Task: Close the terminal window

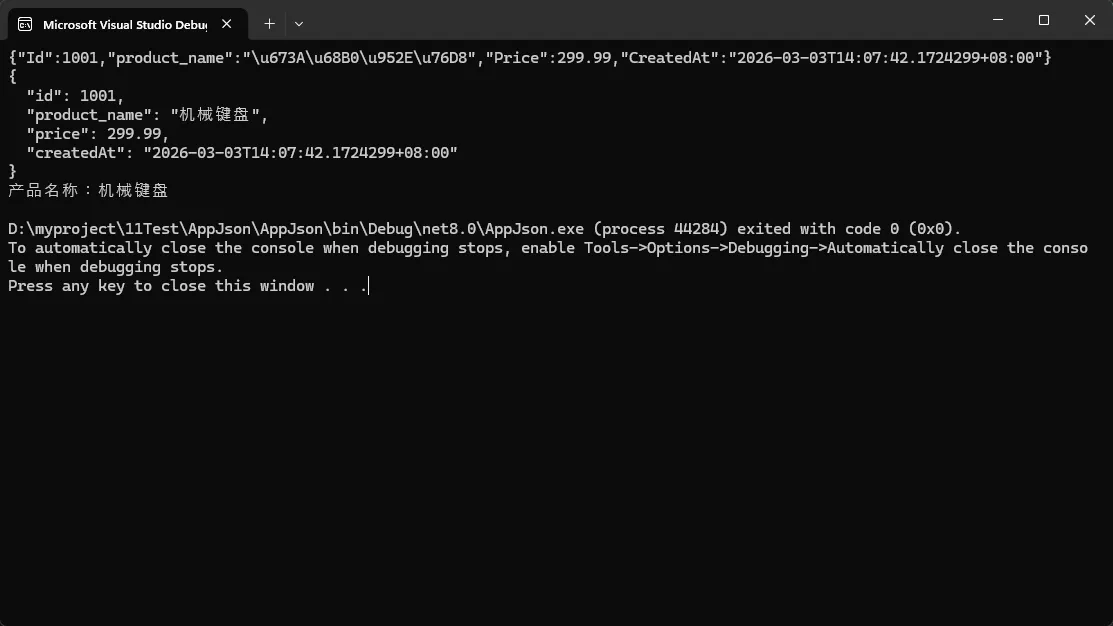Action: click(x=1089, y=20)
